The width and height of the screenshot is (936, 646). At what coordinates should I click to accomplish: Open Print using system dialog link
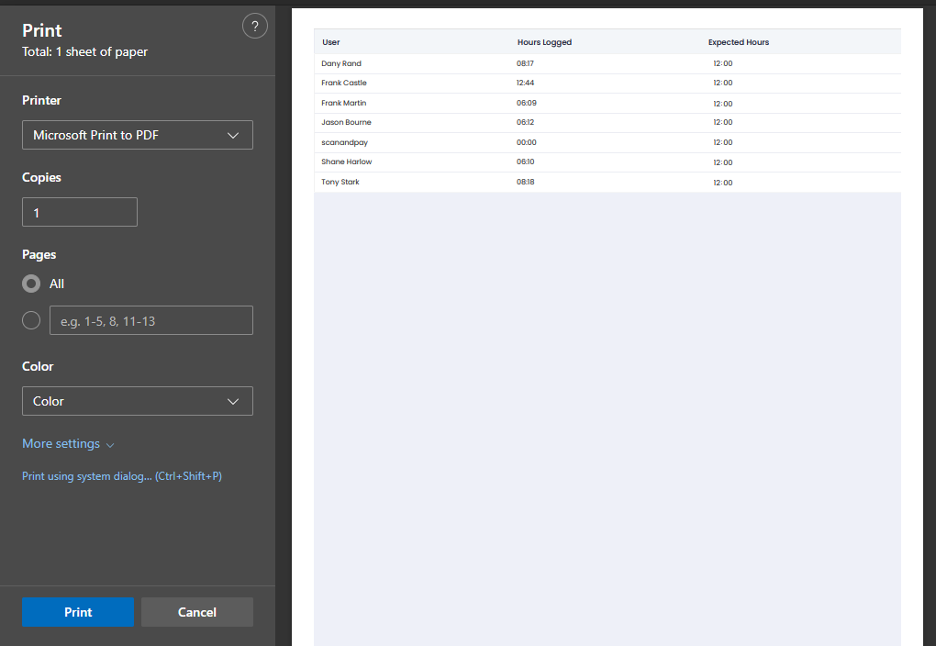(122, 476)
